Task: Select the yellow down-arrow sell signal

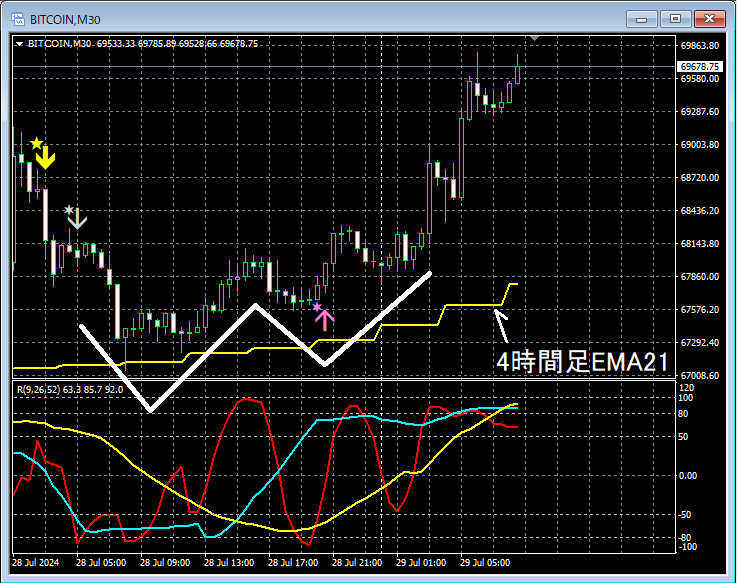Action: pos(46,158)
